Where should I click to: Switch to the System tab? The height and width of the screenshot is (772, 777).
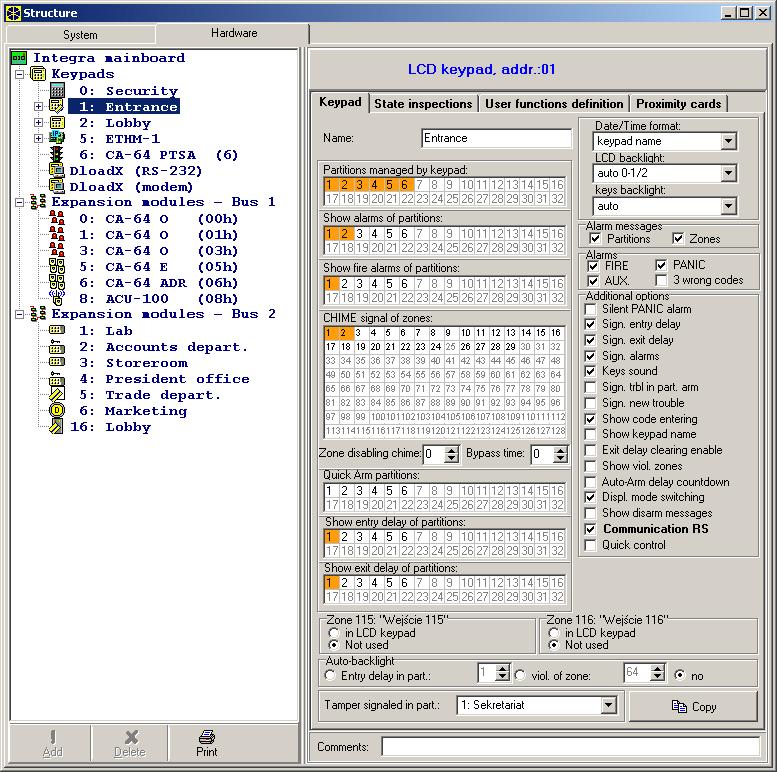(80, 35)
